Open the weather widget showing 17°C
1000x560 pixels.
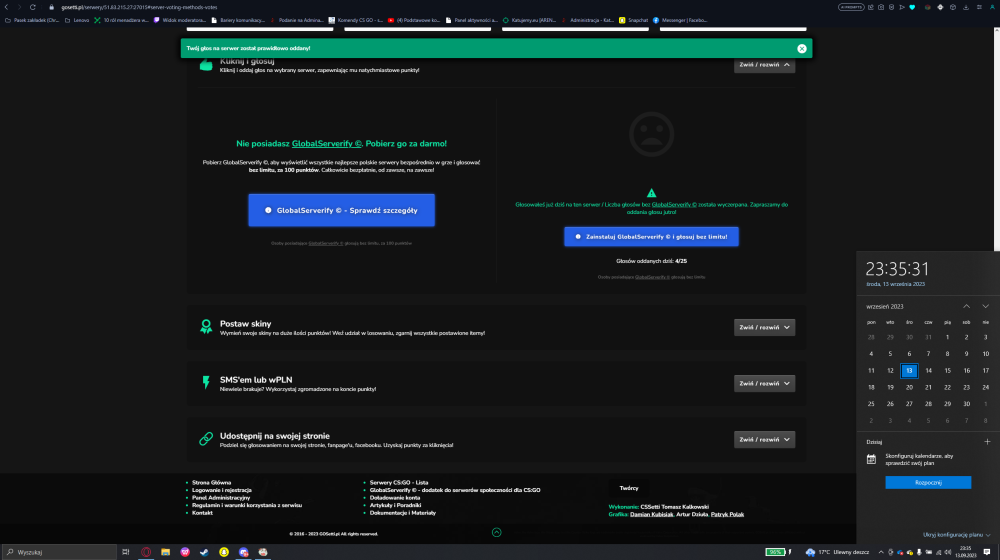click(837, 552)
